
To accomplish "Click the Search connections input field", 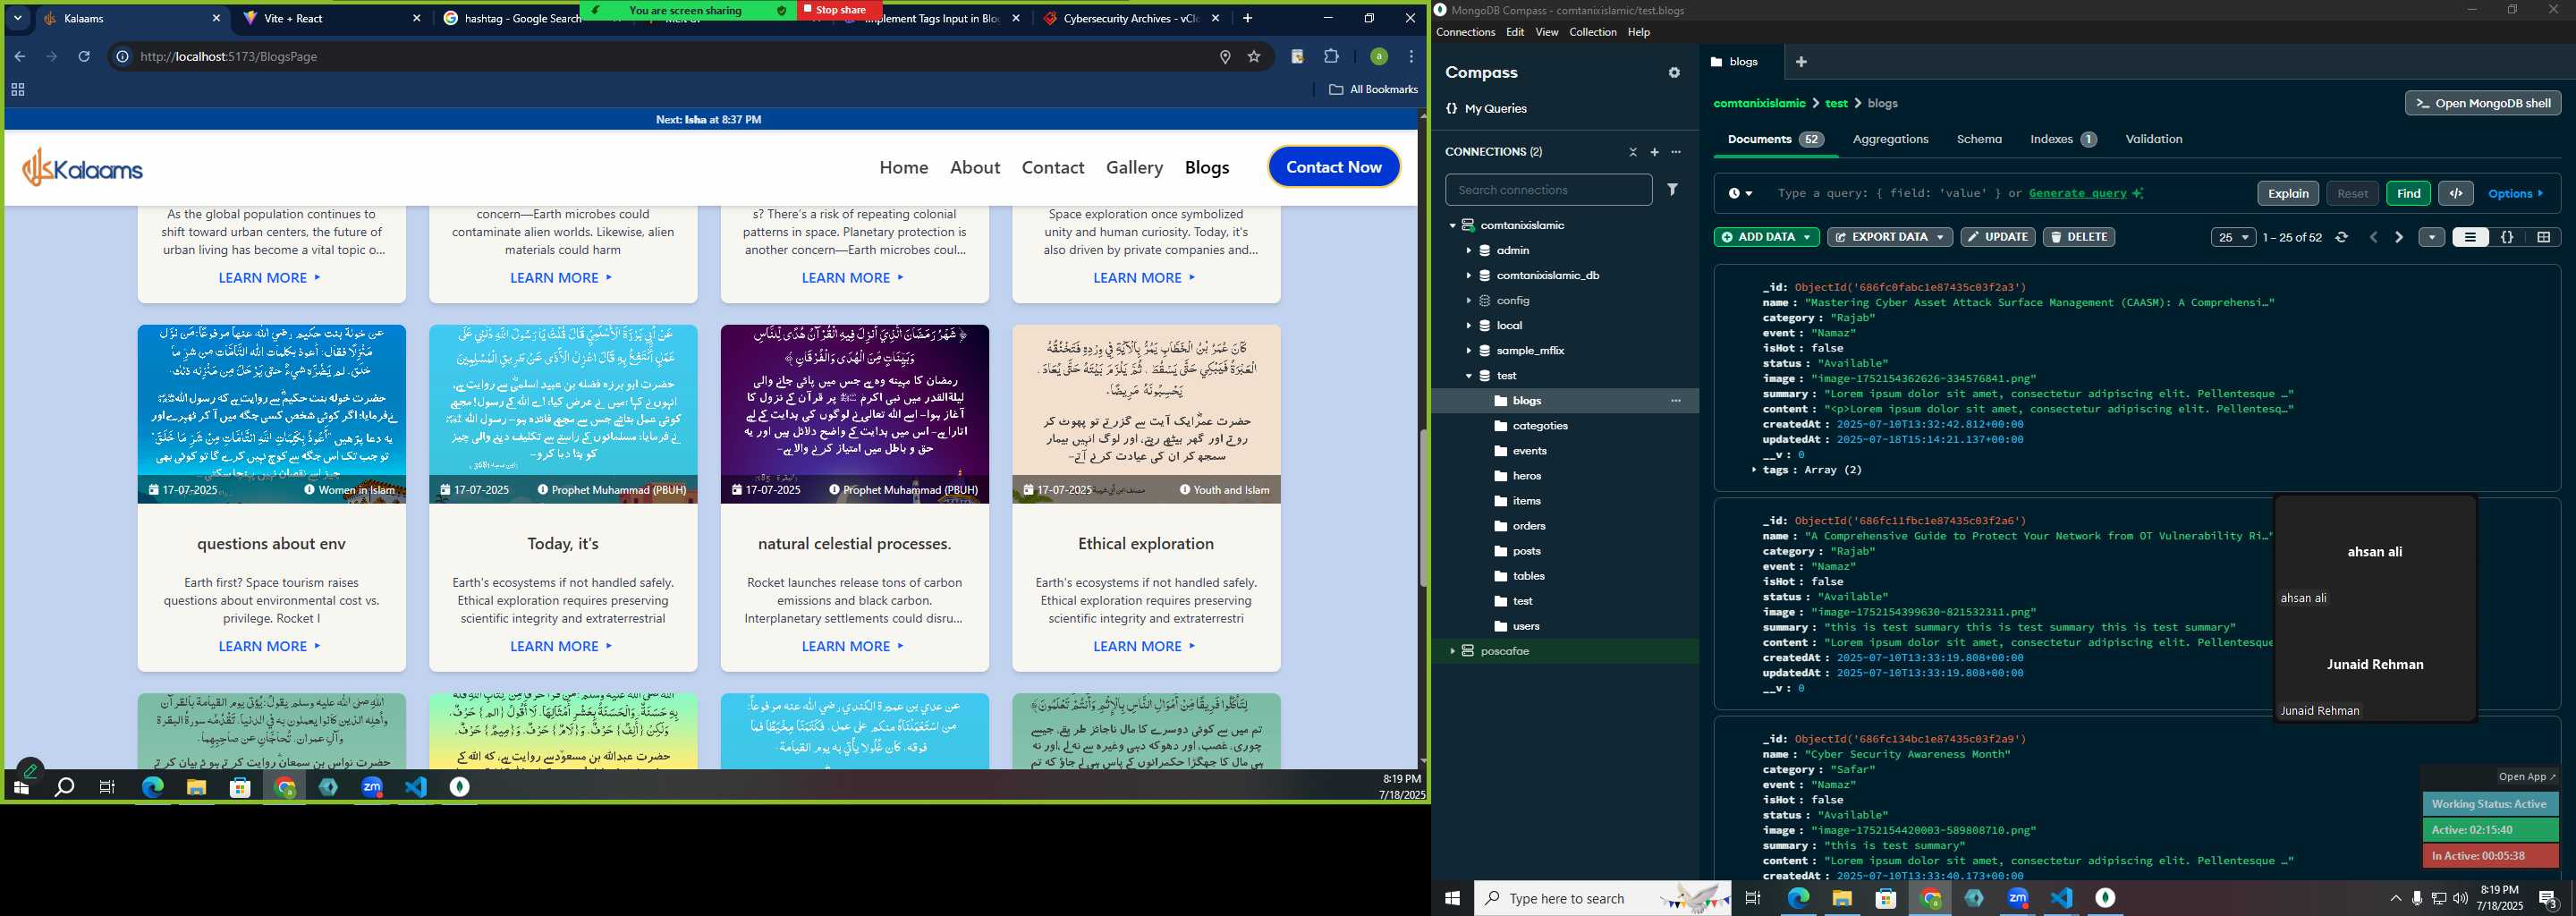I will click(x=1548, y=190).
